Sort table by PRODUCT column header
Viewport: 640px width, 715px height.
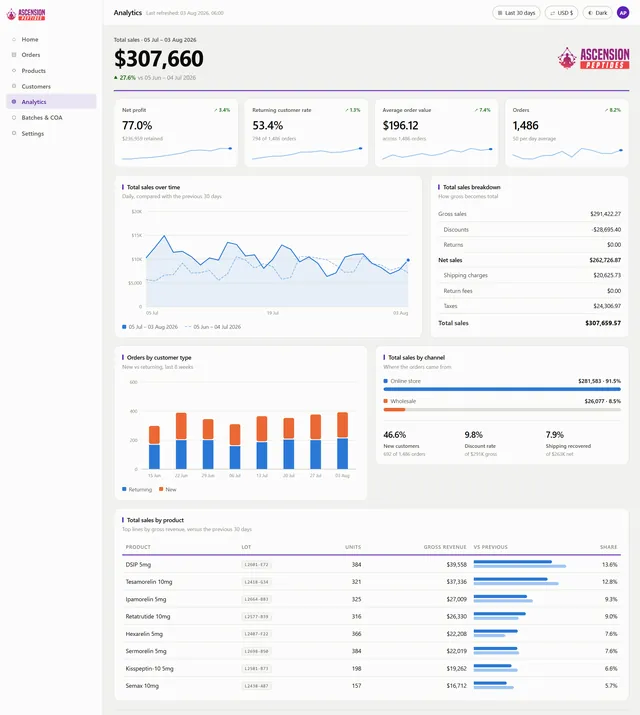click(x=138, y=547)
